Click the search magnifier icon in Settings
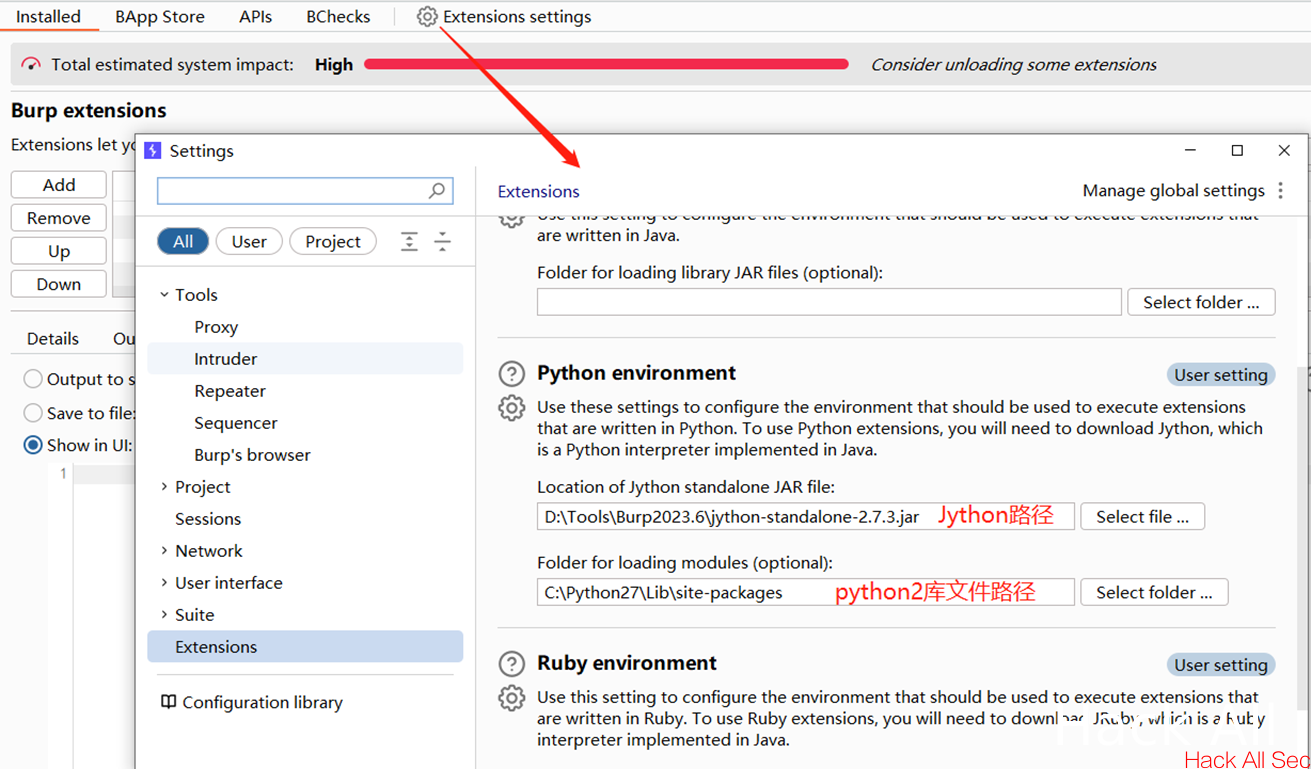Image resolution: width=1311 pixels, height=769 pixels. tap(437, 190)
